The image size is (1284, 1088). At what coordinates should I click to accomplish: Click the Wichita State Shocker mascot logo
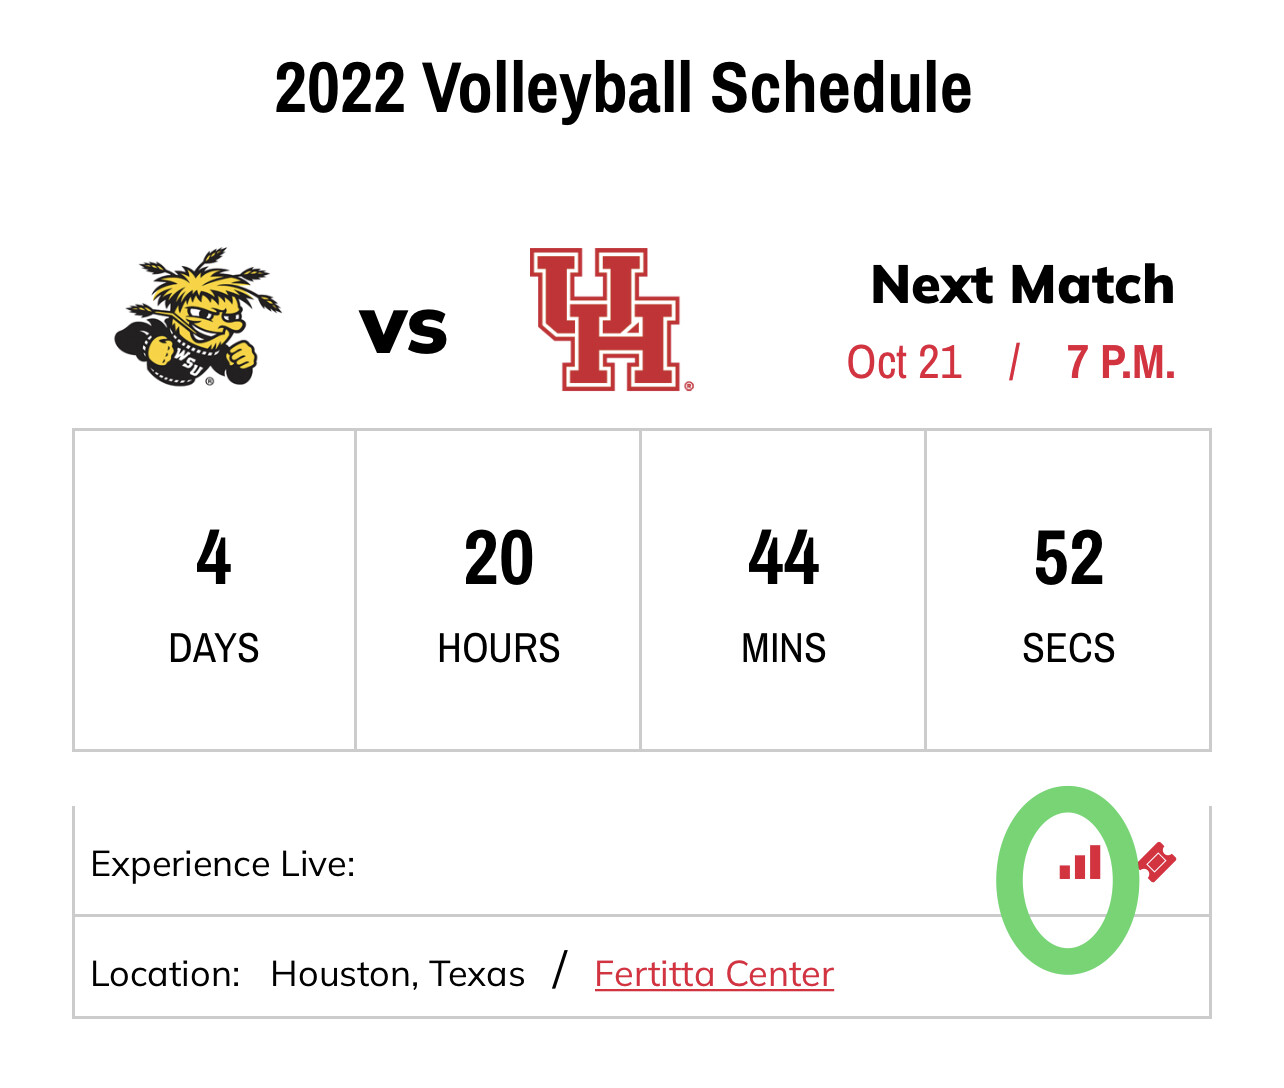coord(198,318)
